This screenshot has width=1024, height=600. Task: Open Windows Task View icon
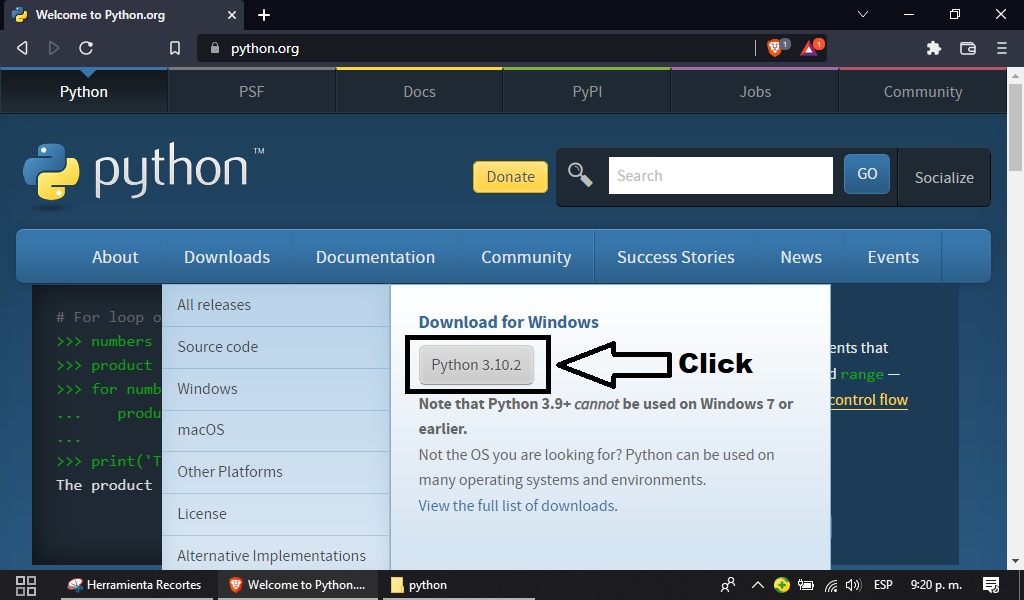click(25, 585)
